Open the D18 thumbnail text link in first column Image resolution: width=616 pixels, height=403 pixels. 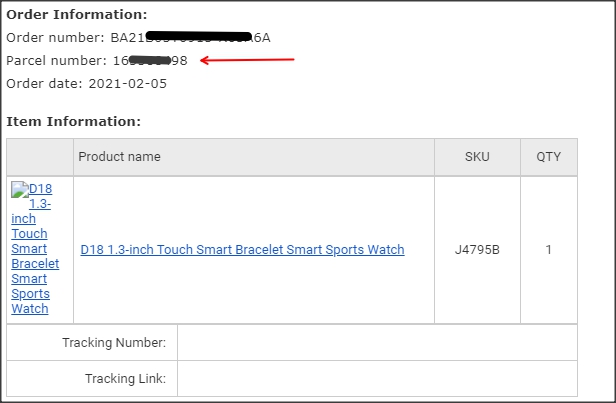point(35,249)
